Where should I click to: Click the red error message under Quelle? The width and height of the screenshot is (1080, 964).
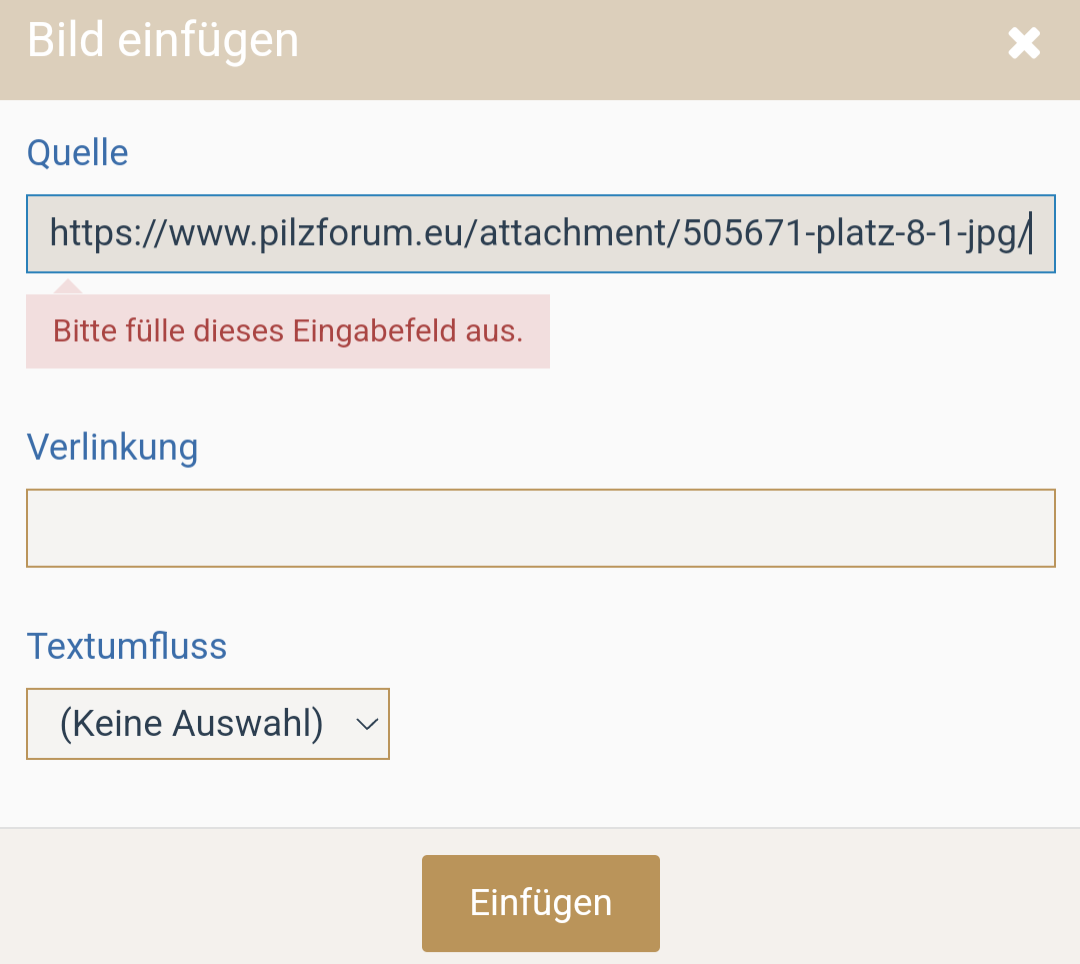288,331
